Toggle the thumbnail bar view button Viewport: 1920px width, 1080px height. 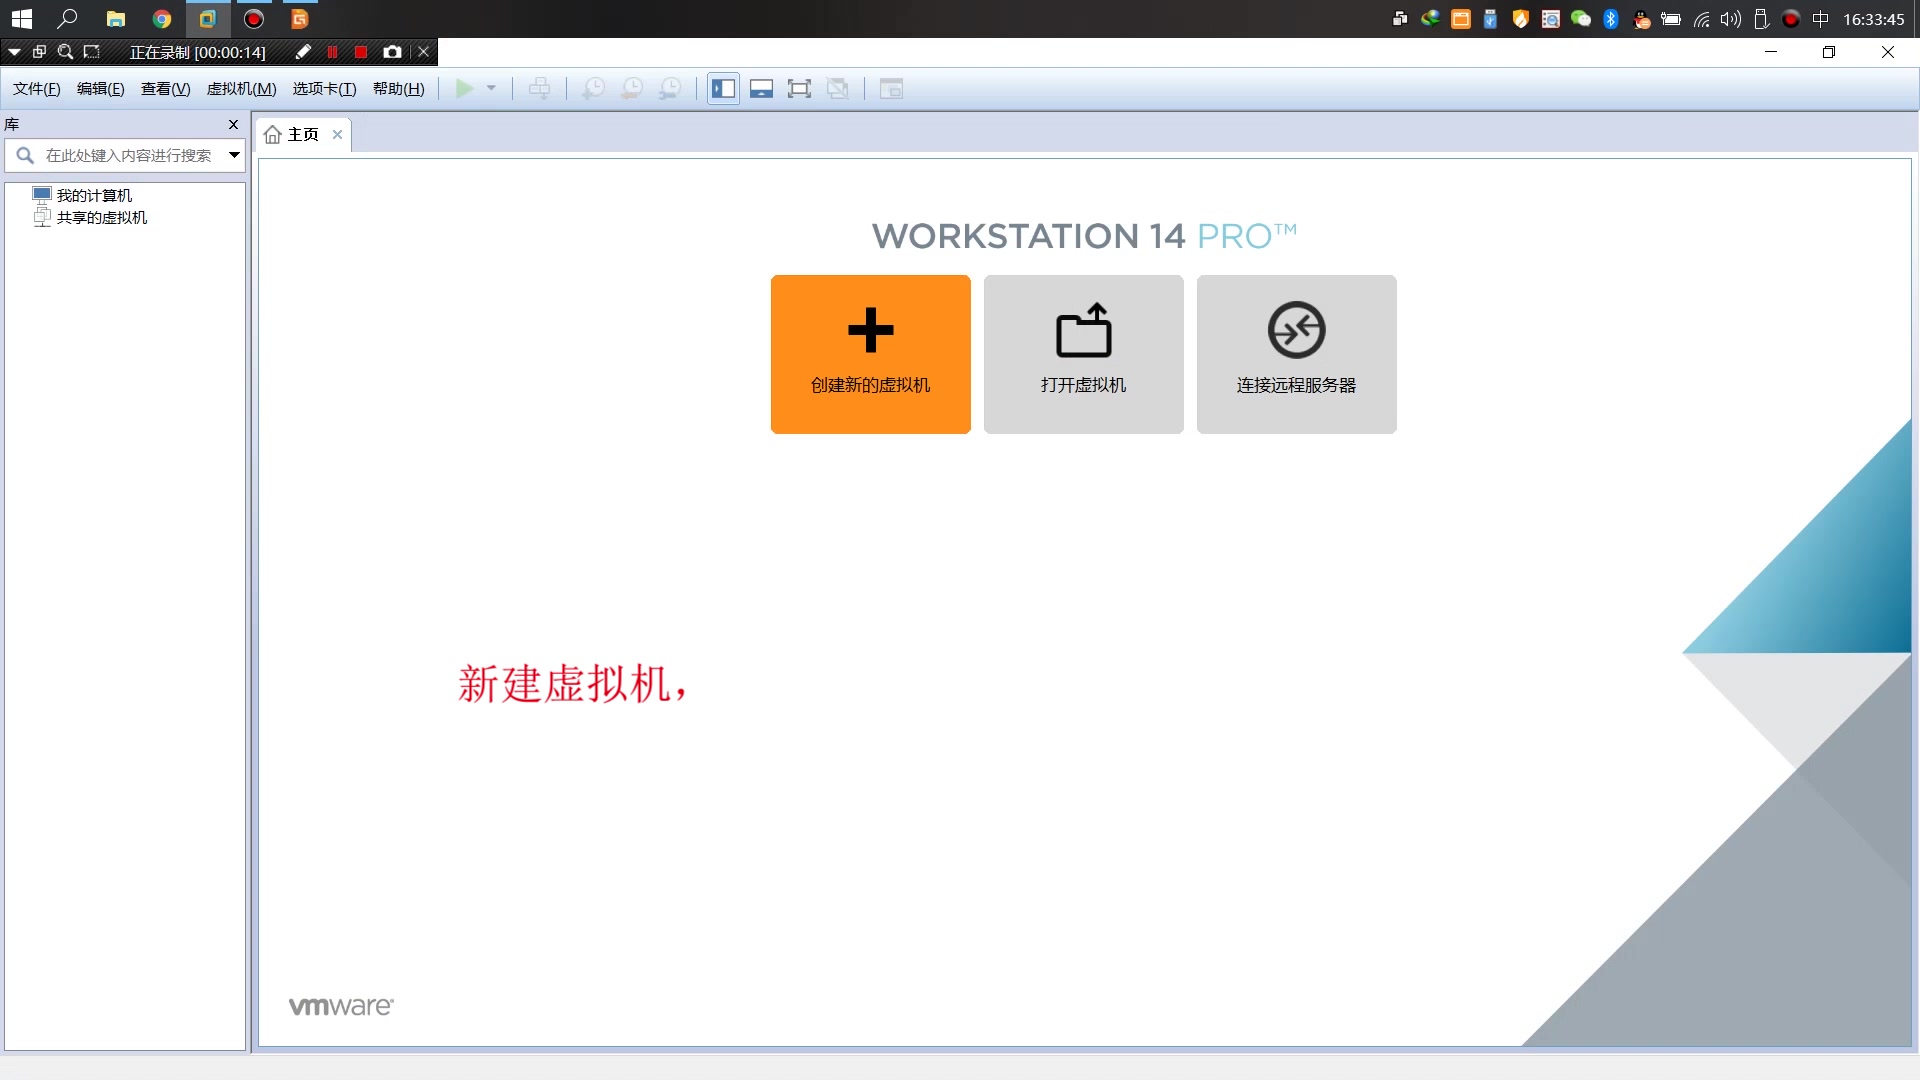761,89
